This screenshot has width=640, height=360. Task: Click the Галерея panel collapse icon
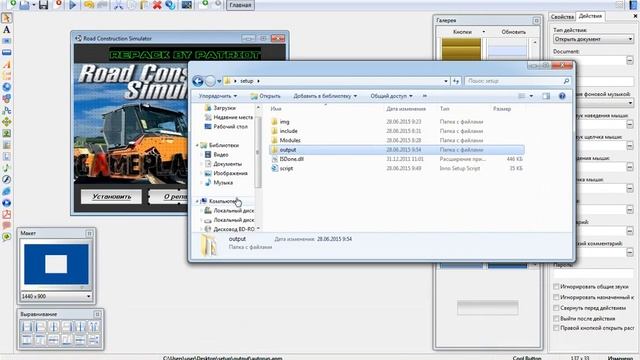[x=536, y=20]
